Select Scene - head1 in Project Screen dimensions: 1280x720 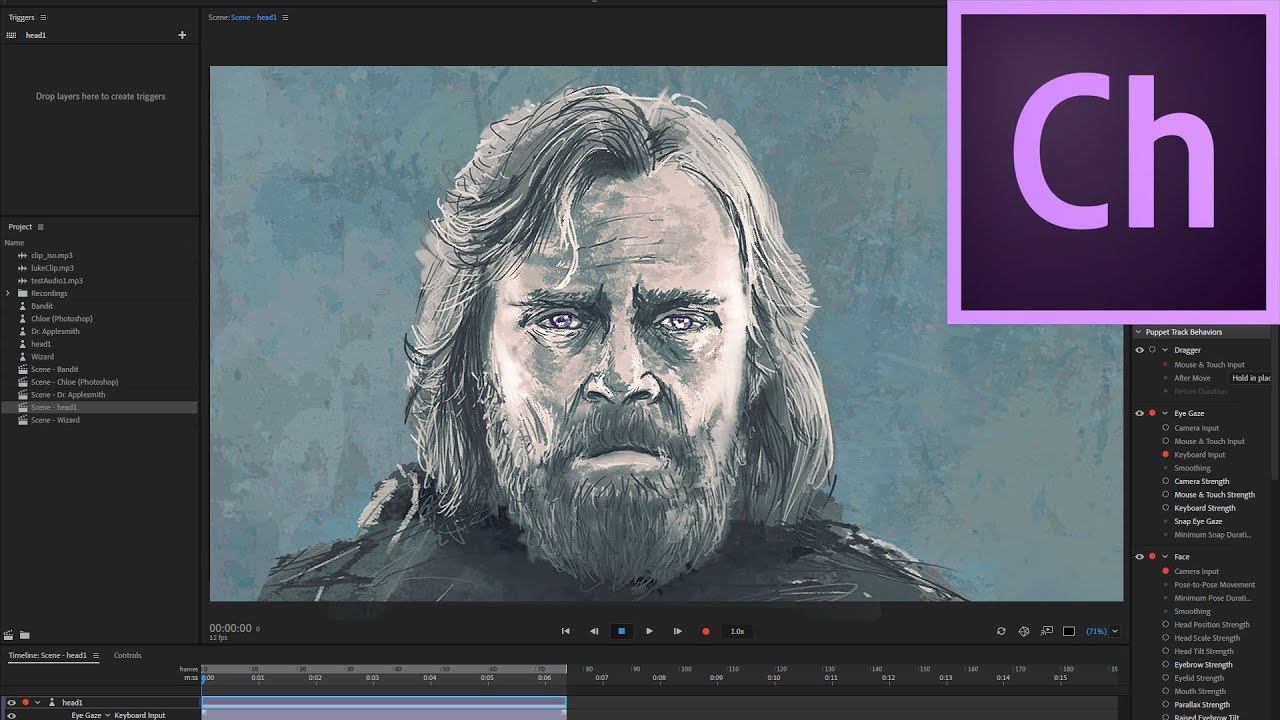tap(98, 407)
